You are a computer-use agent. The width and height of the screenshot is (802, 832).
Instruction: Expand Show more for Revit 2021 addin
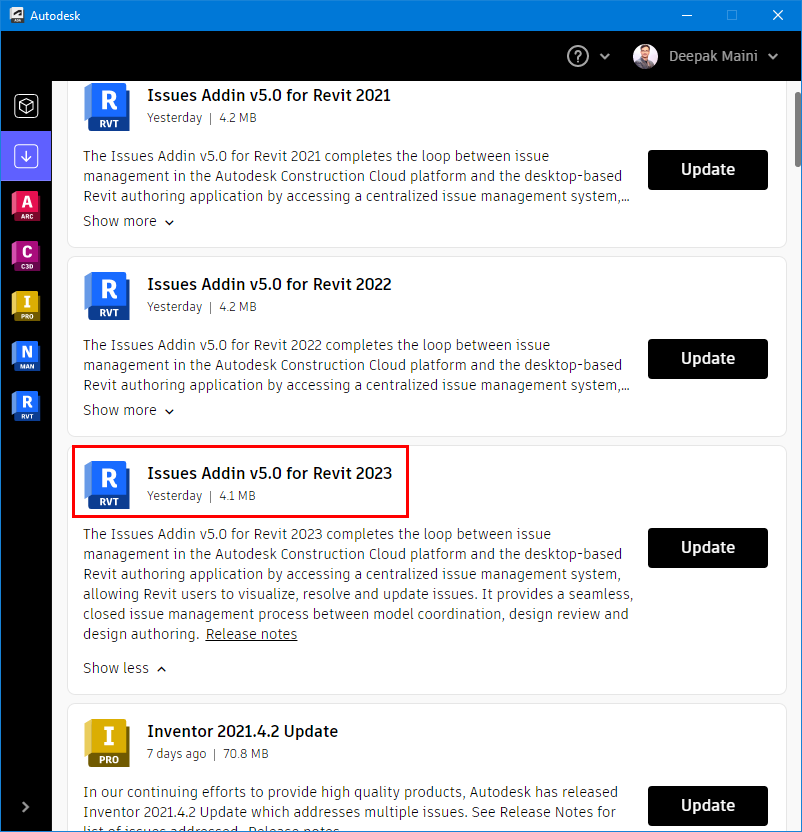point(128,221)
